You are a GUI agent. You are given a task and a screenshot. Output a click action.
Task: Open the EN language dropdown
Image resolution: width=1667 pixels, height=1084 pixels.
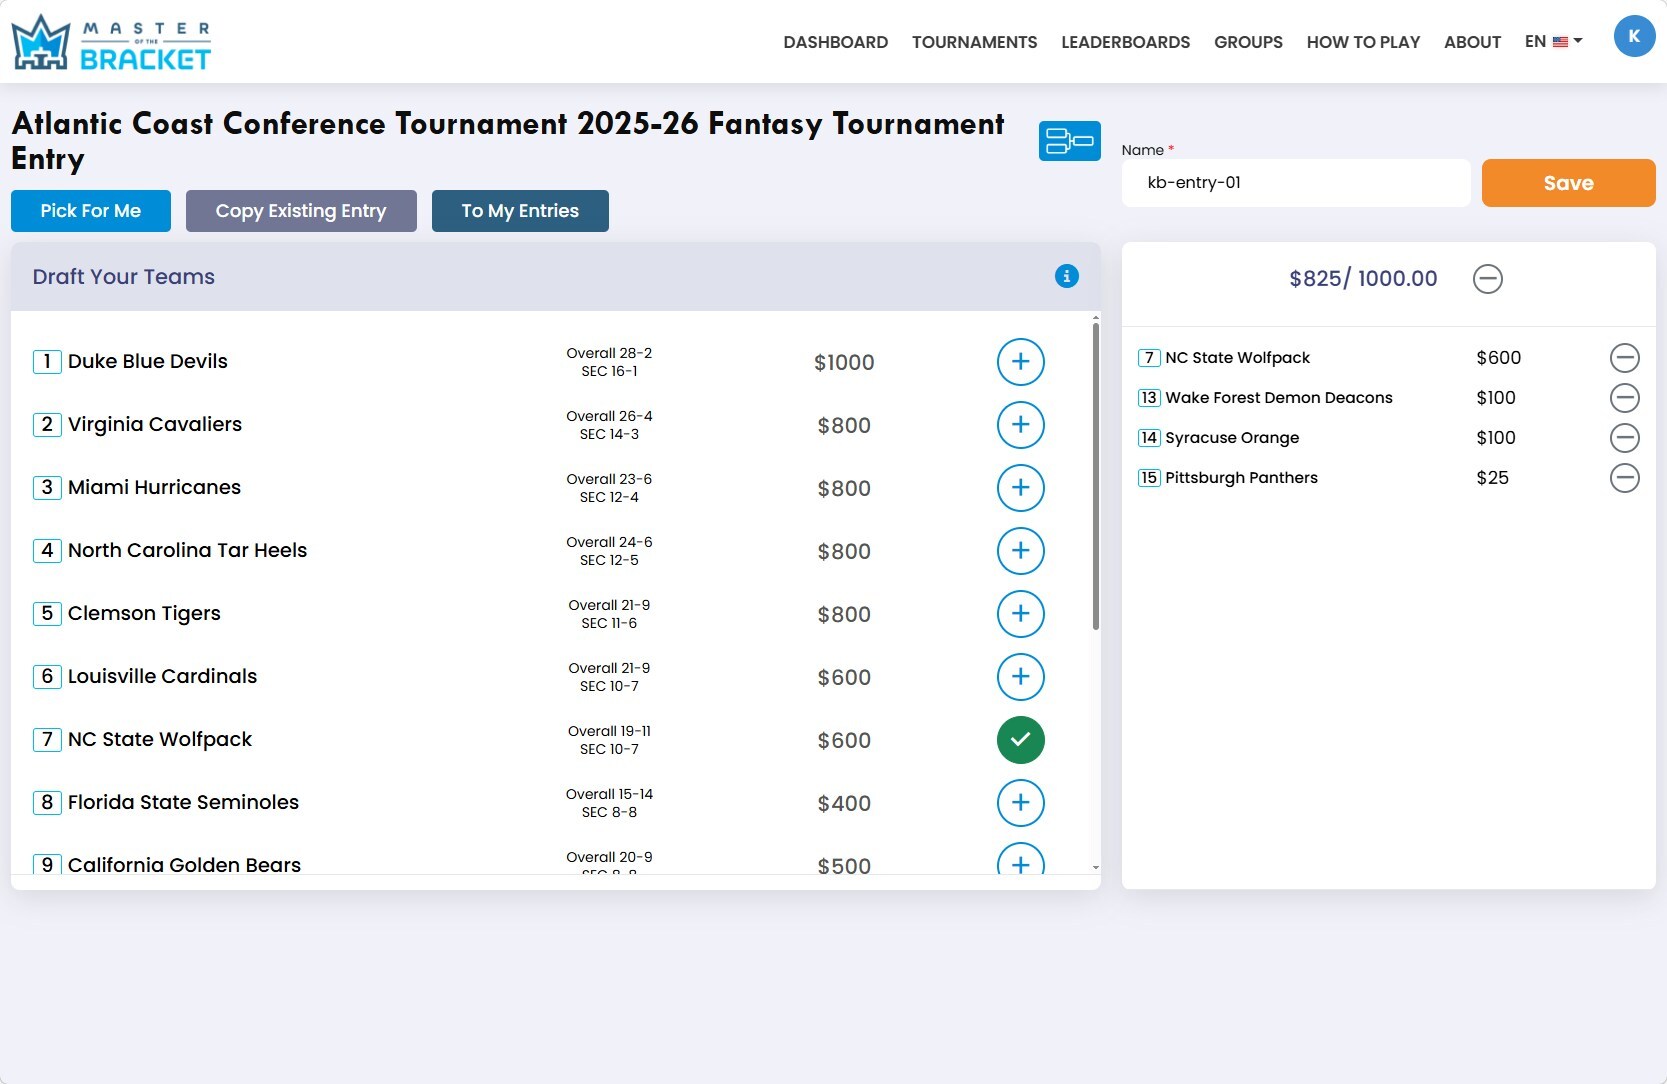pos(1552,41)
